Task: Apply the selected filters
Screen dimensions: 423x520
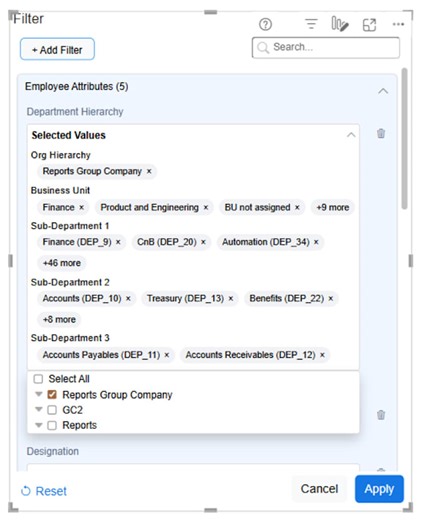Action: coord(379,489)
